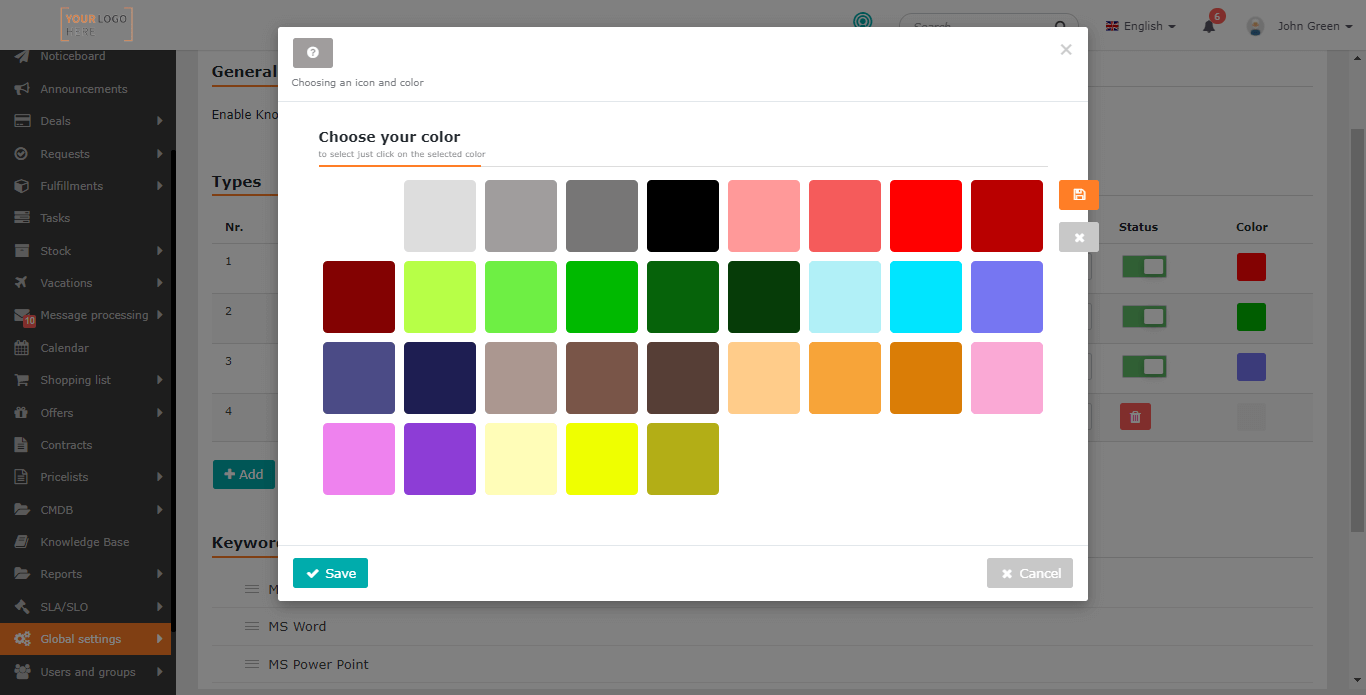The image size is (1366, 695).
Task: Expand the Fulfillments submenu arrow
Action: point(160,186)
